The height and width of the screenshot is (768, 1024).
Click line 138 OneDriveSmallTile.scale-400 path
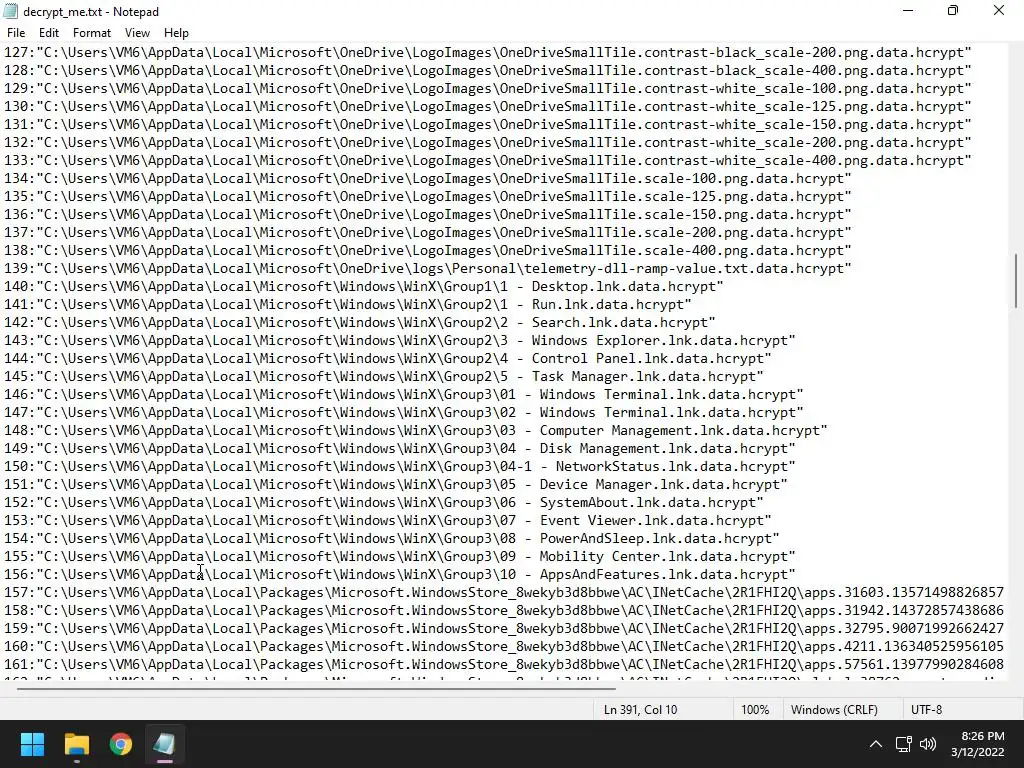pos(428,250)
